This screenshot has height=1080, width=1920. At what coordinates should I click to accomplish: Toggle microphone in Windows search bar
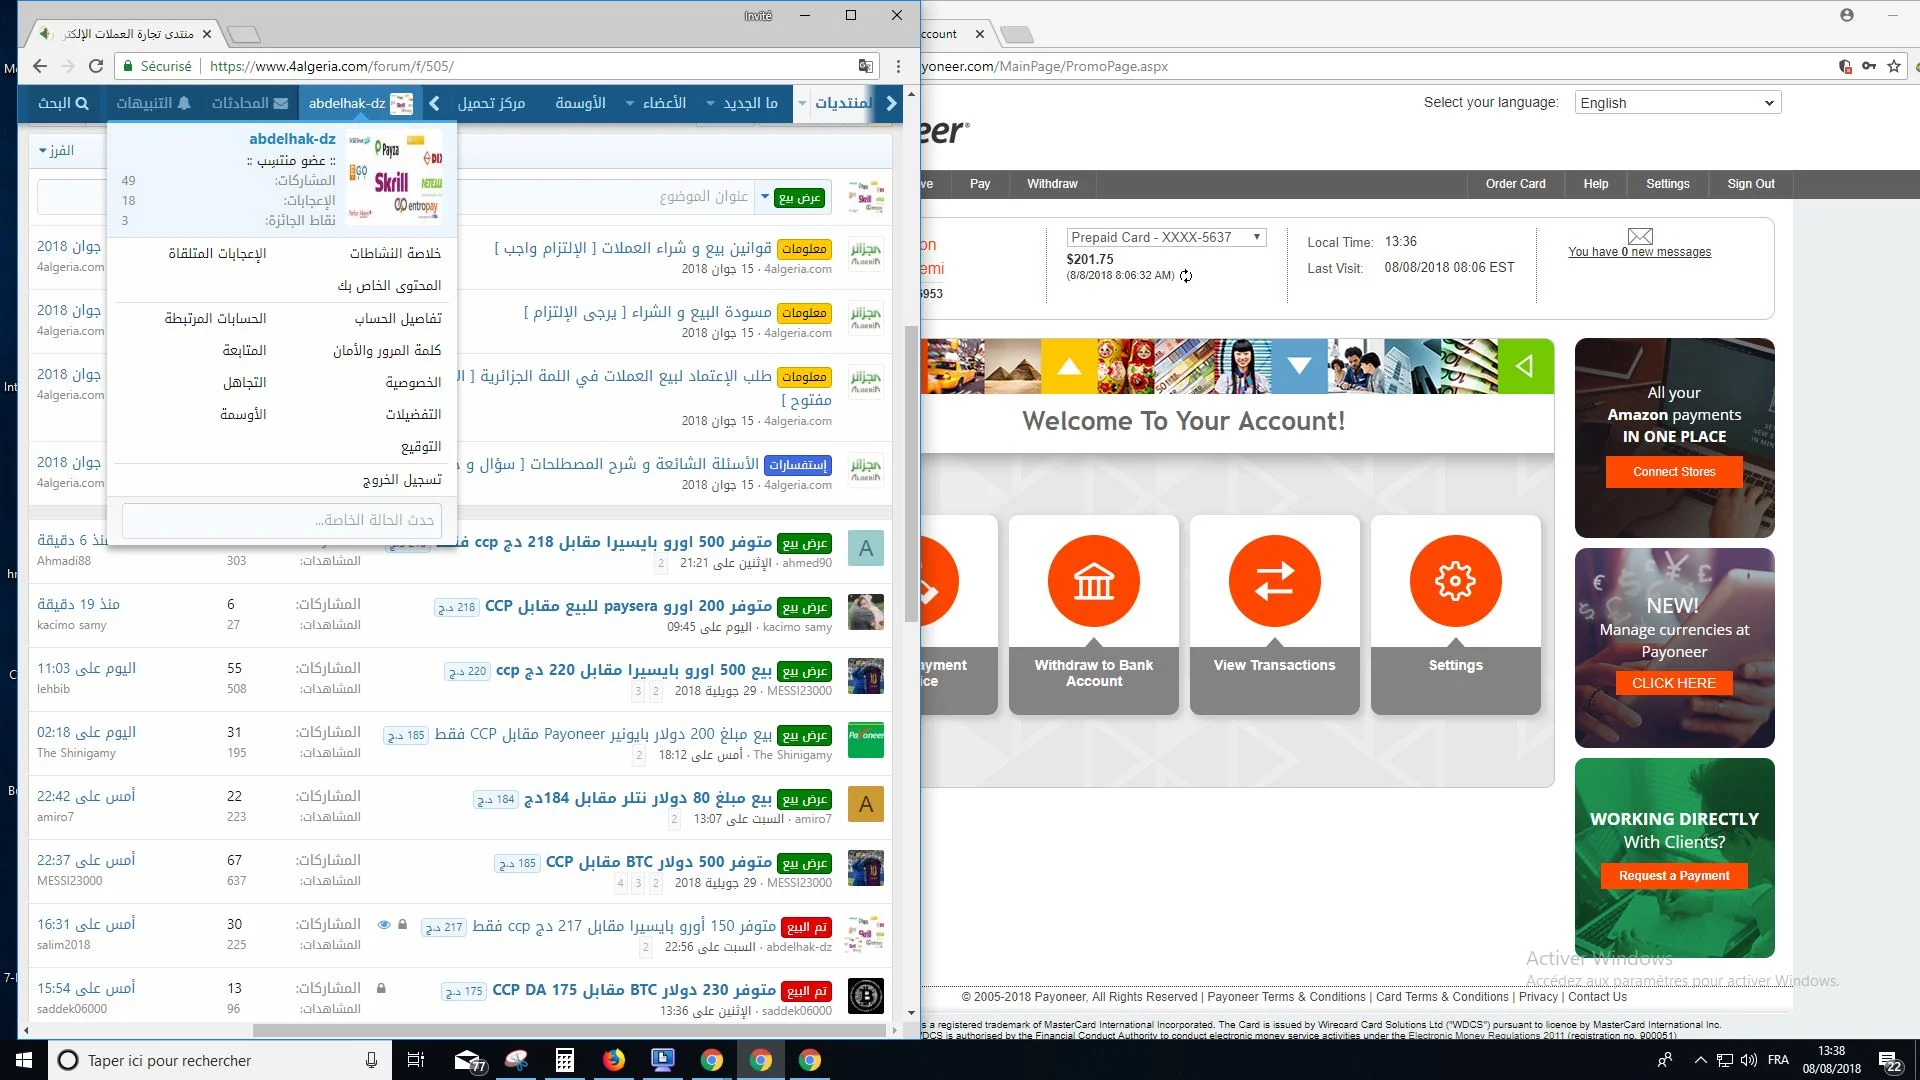(x=371, y=1060)
